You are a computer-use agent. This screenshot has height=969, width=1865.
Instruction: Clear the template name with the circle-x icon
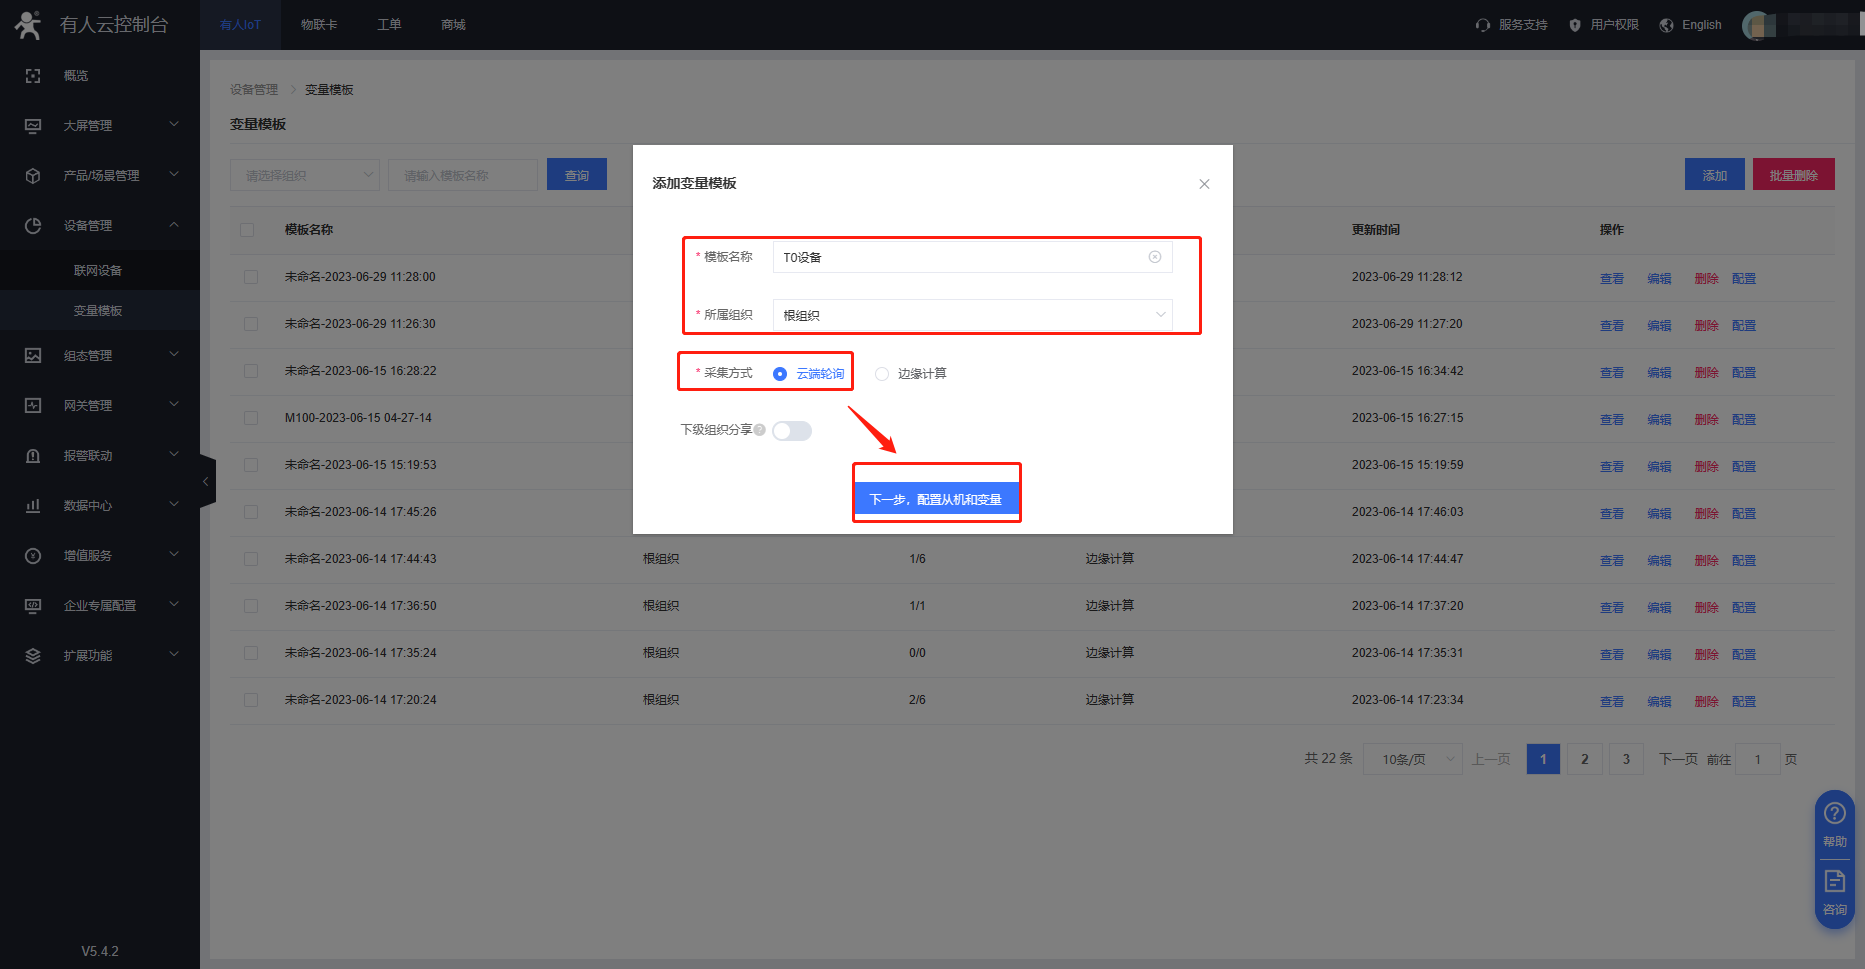point(1154,257)
